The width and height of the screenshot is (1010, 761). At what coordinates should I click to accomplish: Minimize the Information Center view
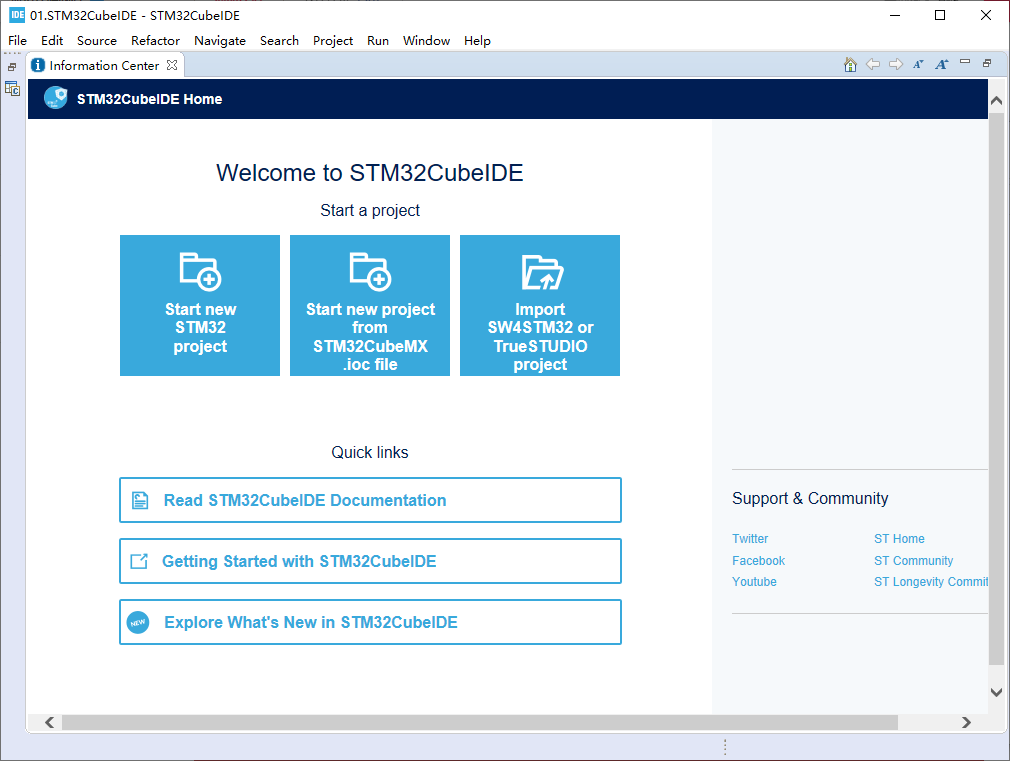[x=965, y=62]
